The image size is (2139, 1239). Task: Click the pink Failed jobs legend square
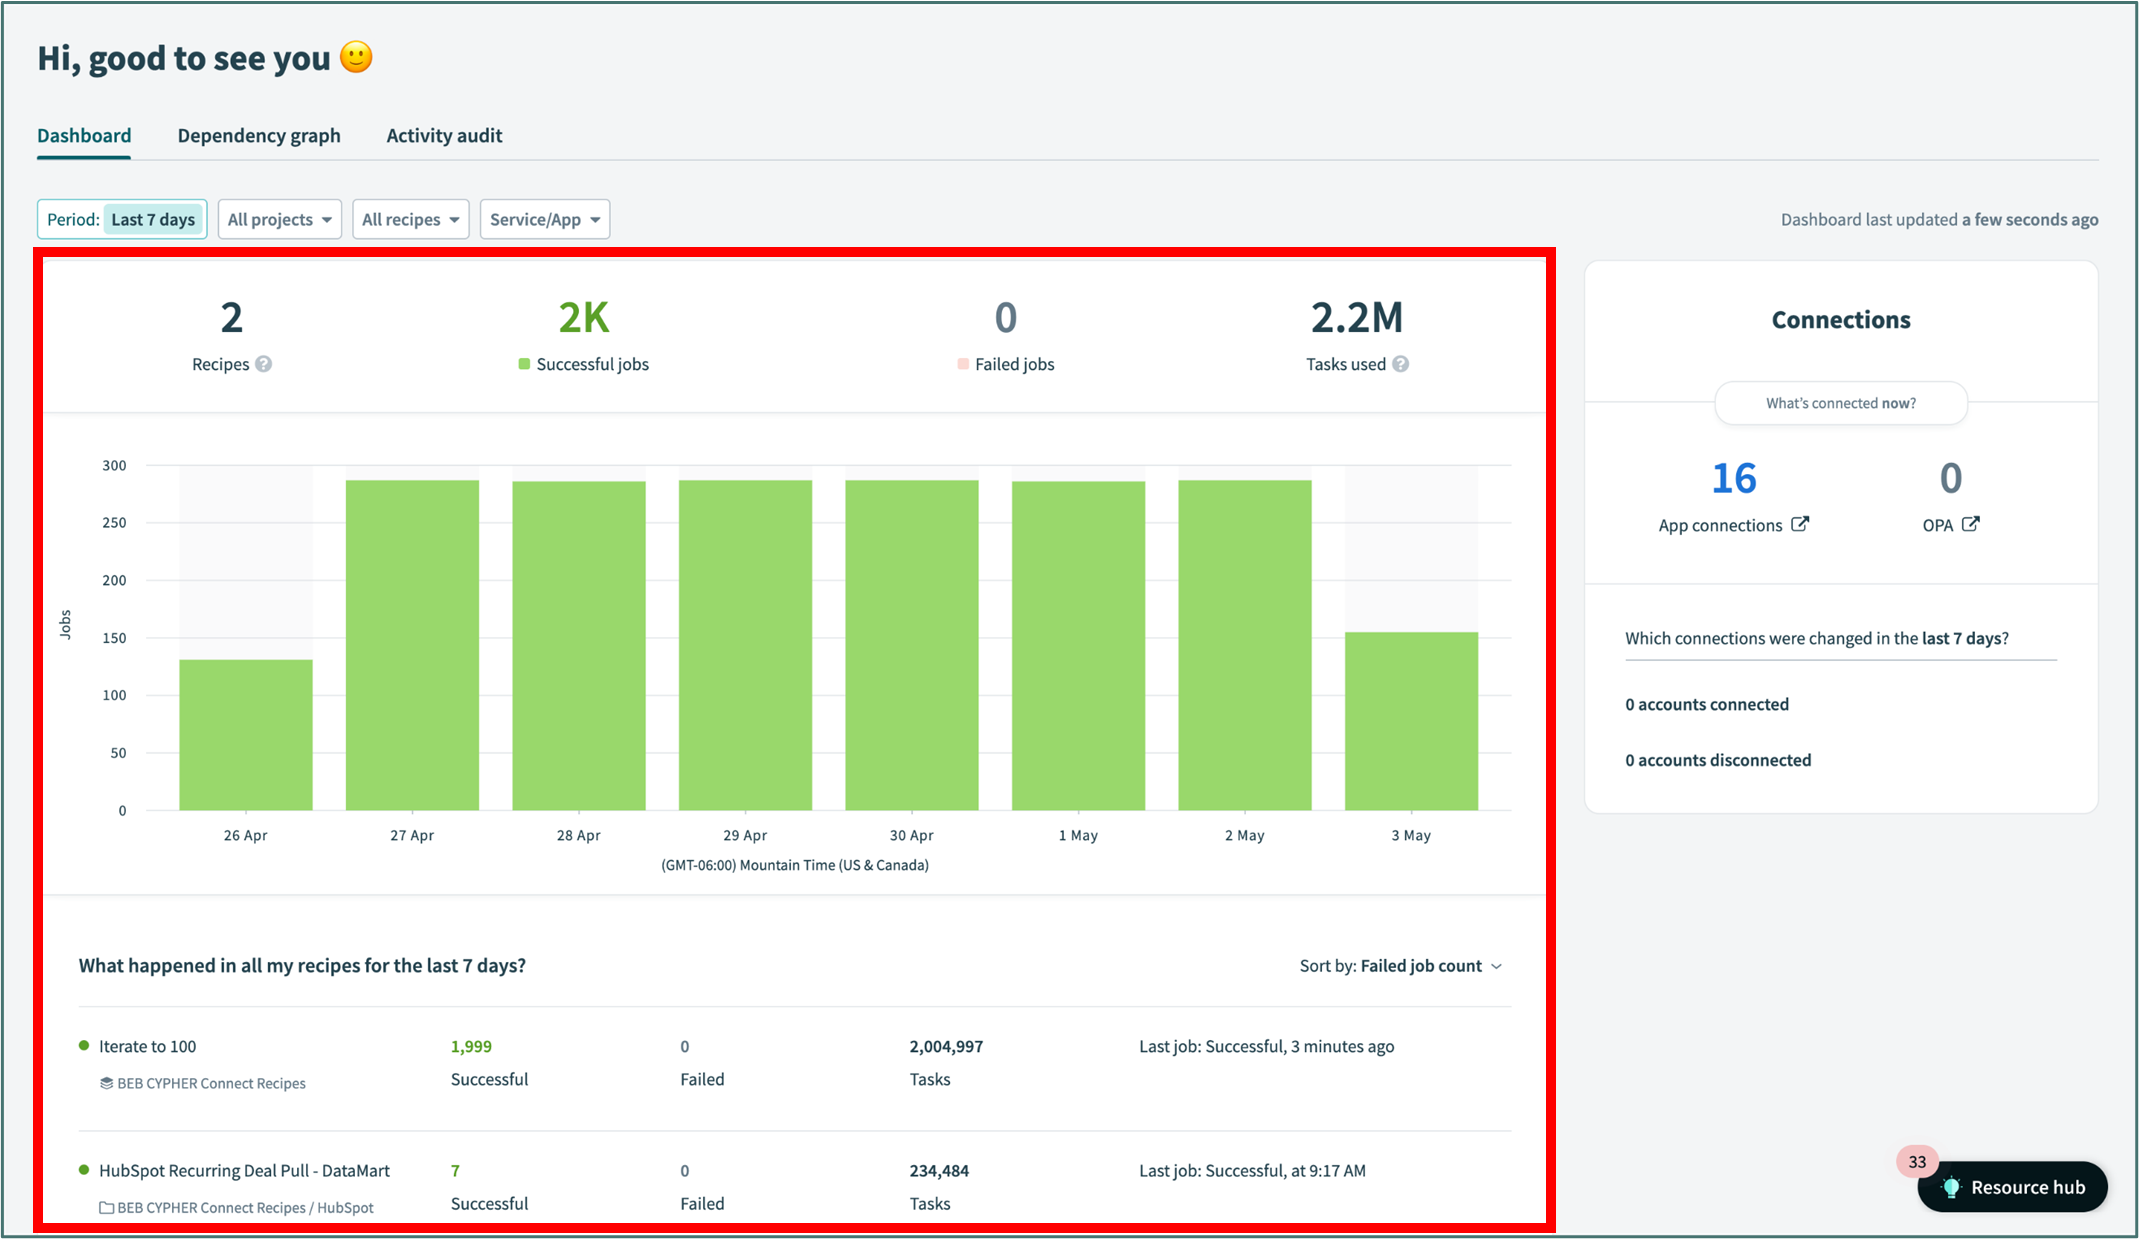click(963, 364)
